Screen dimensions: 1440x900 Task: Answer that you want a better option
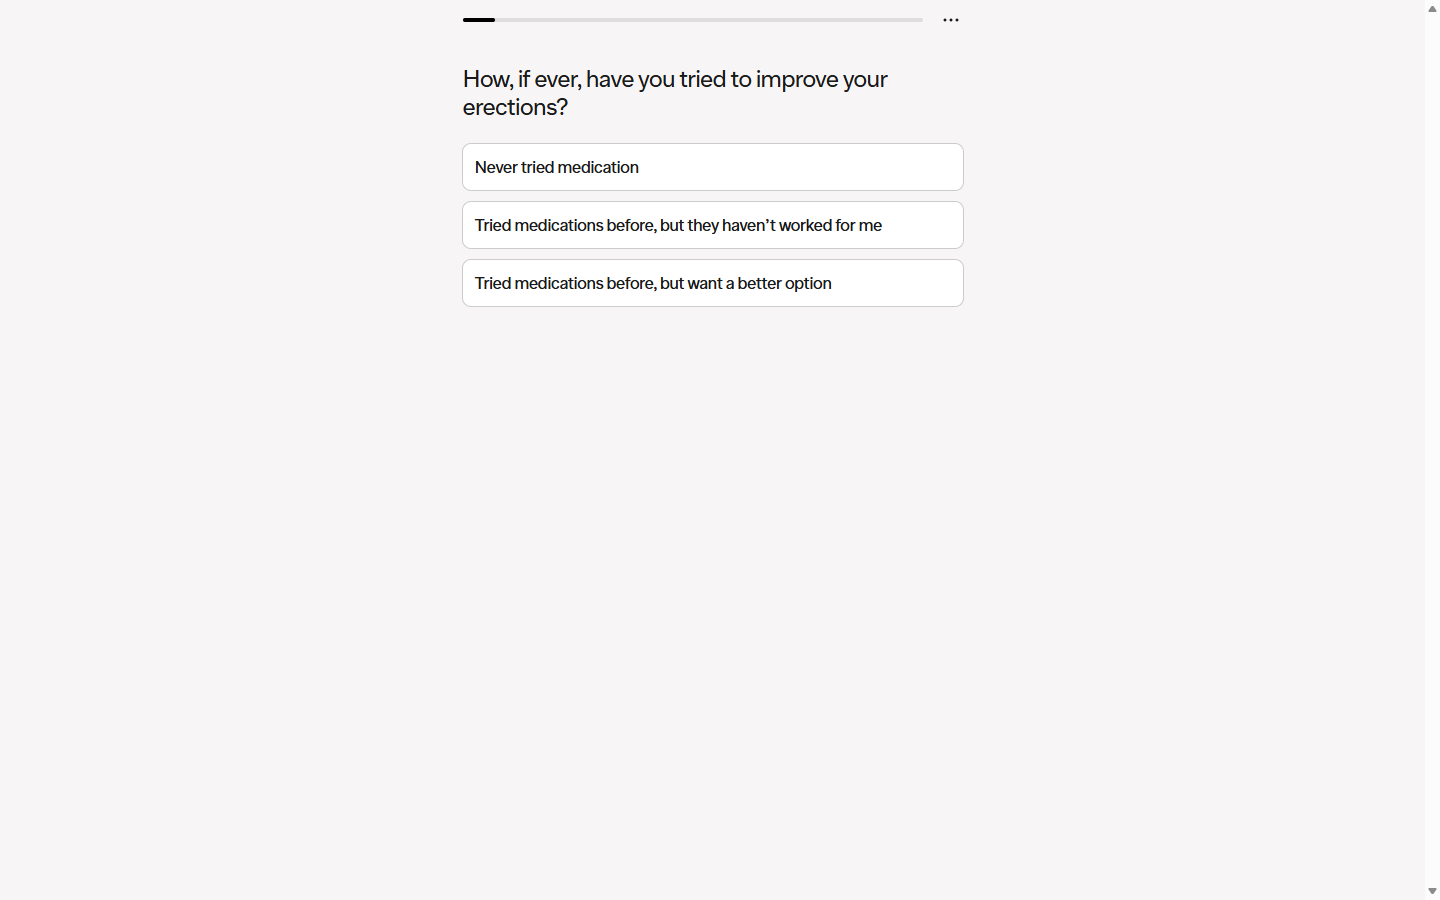(712, 283)
